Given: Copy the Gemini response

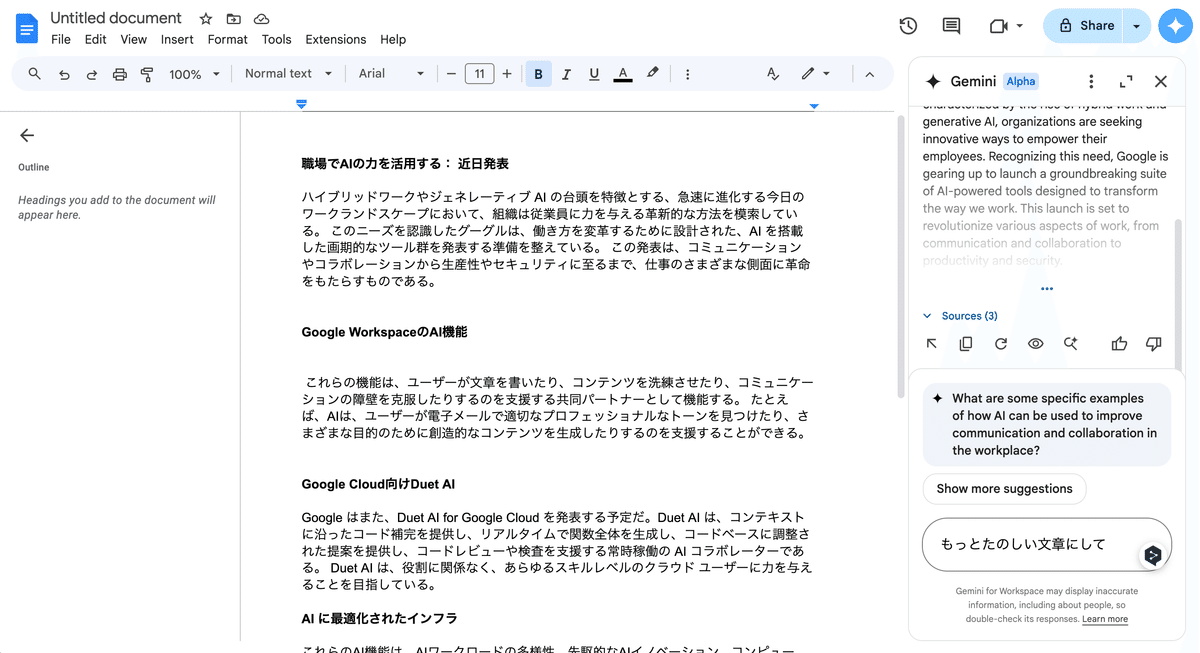Looking at the screenshot, I should pos(966,344).
